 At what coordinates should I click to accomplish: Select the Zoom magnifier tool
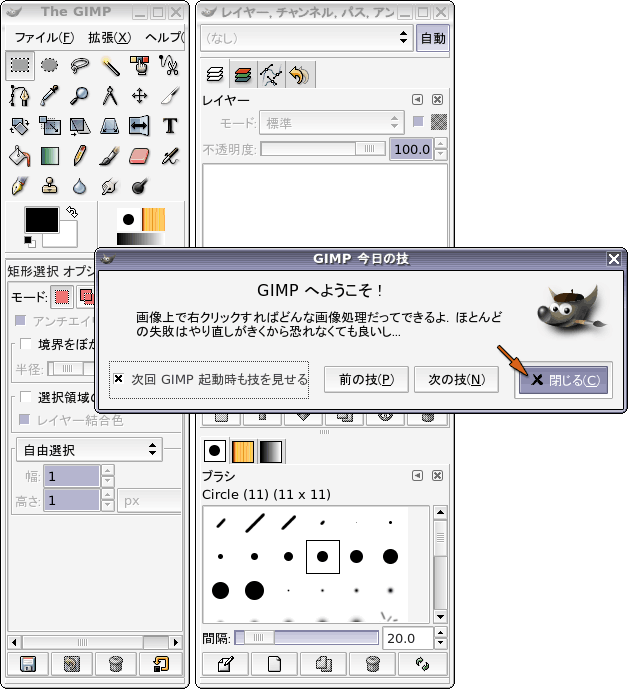[x=80, y=96]
